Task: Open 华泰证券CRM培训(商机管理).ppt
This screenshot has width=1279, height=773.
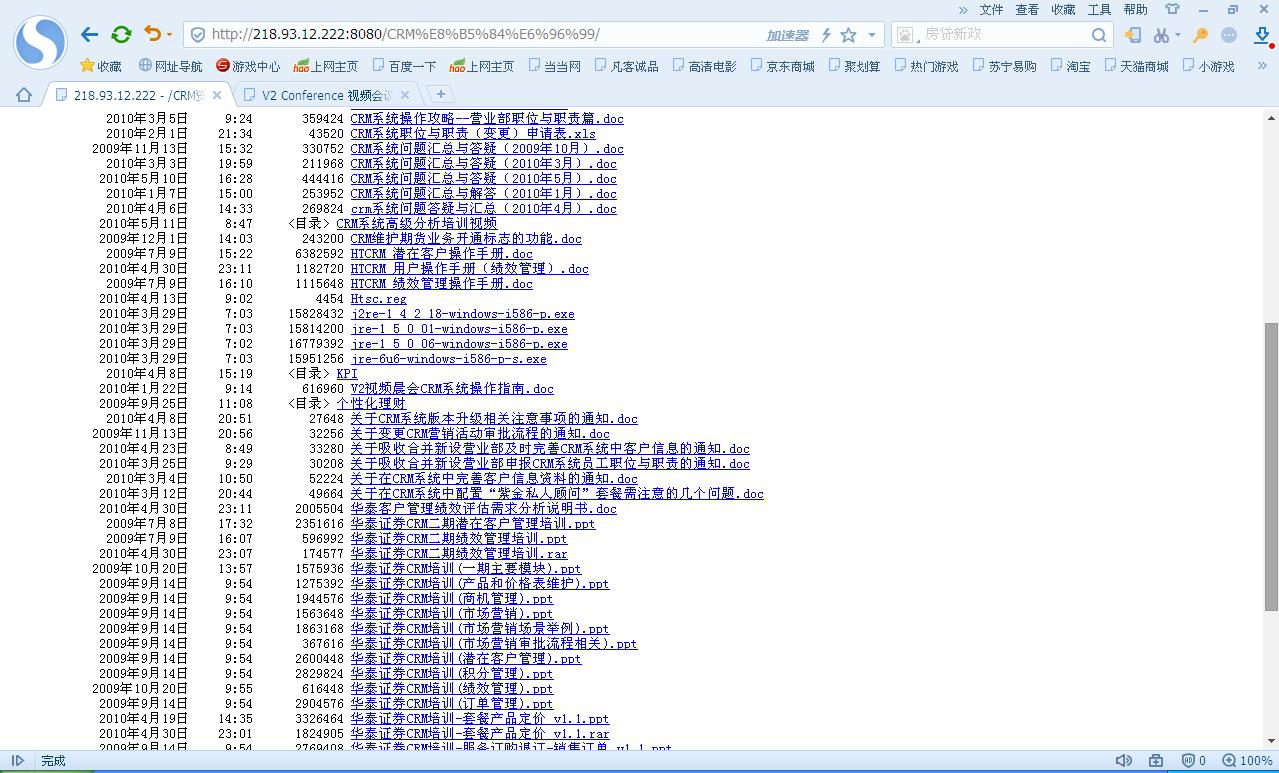Action: click(451, 599)
